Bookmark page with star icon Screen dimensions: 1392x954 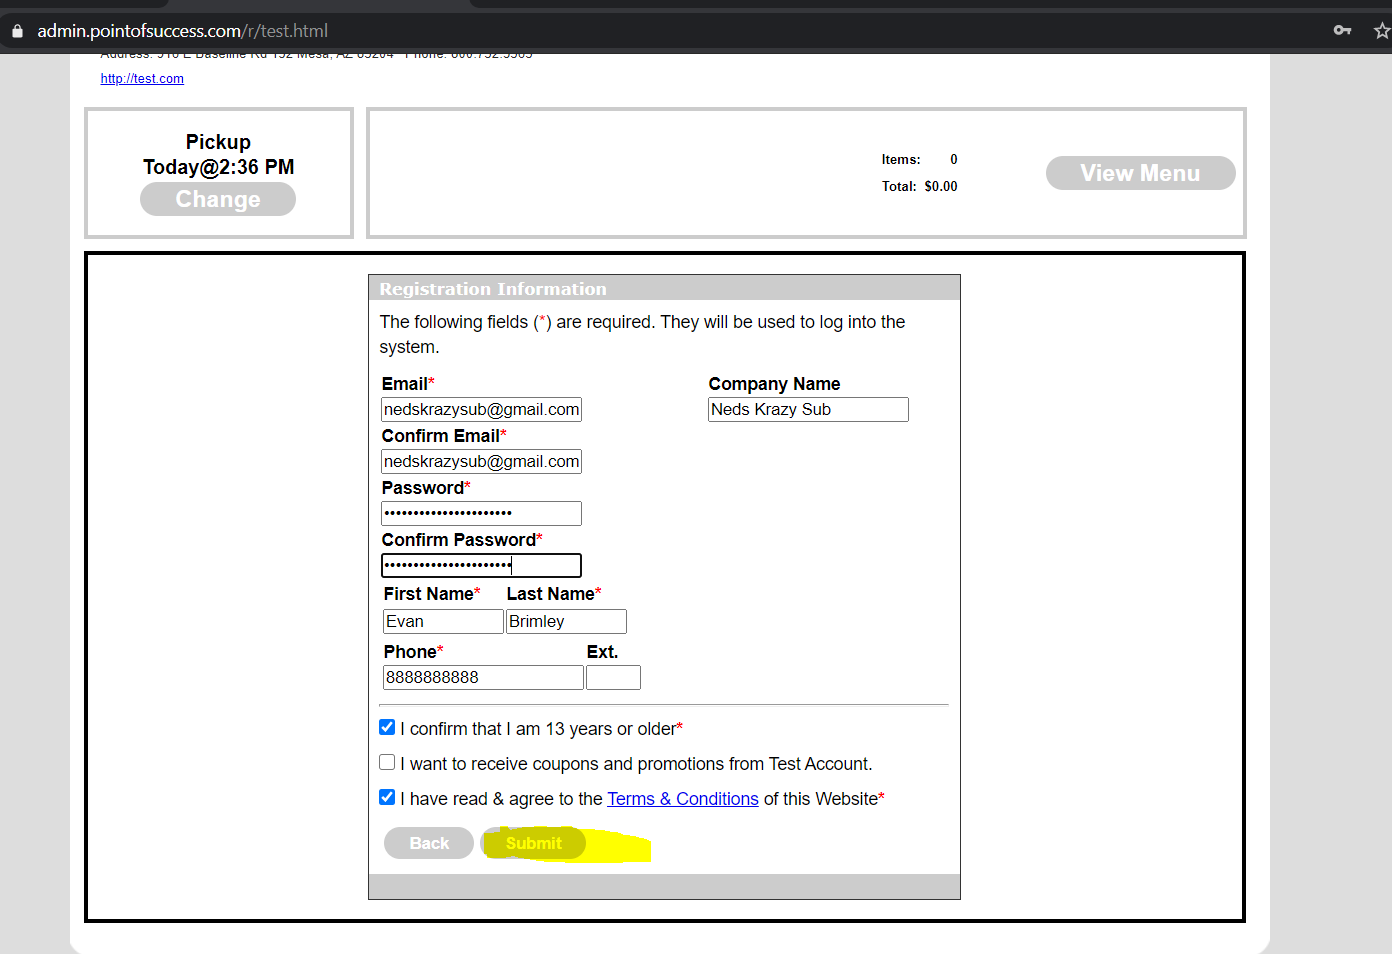click(x=1381, y=31)
